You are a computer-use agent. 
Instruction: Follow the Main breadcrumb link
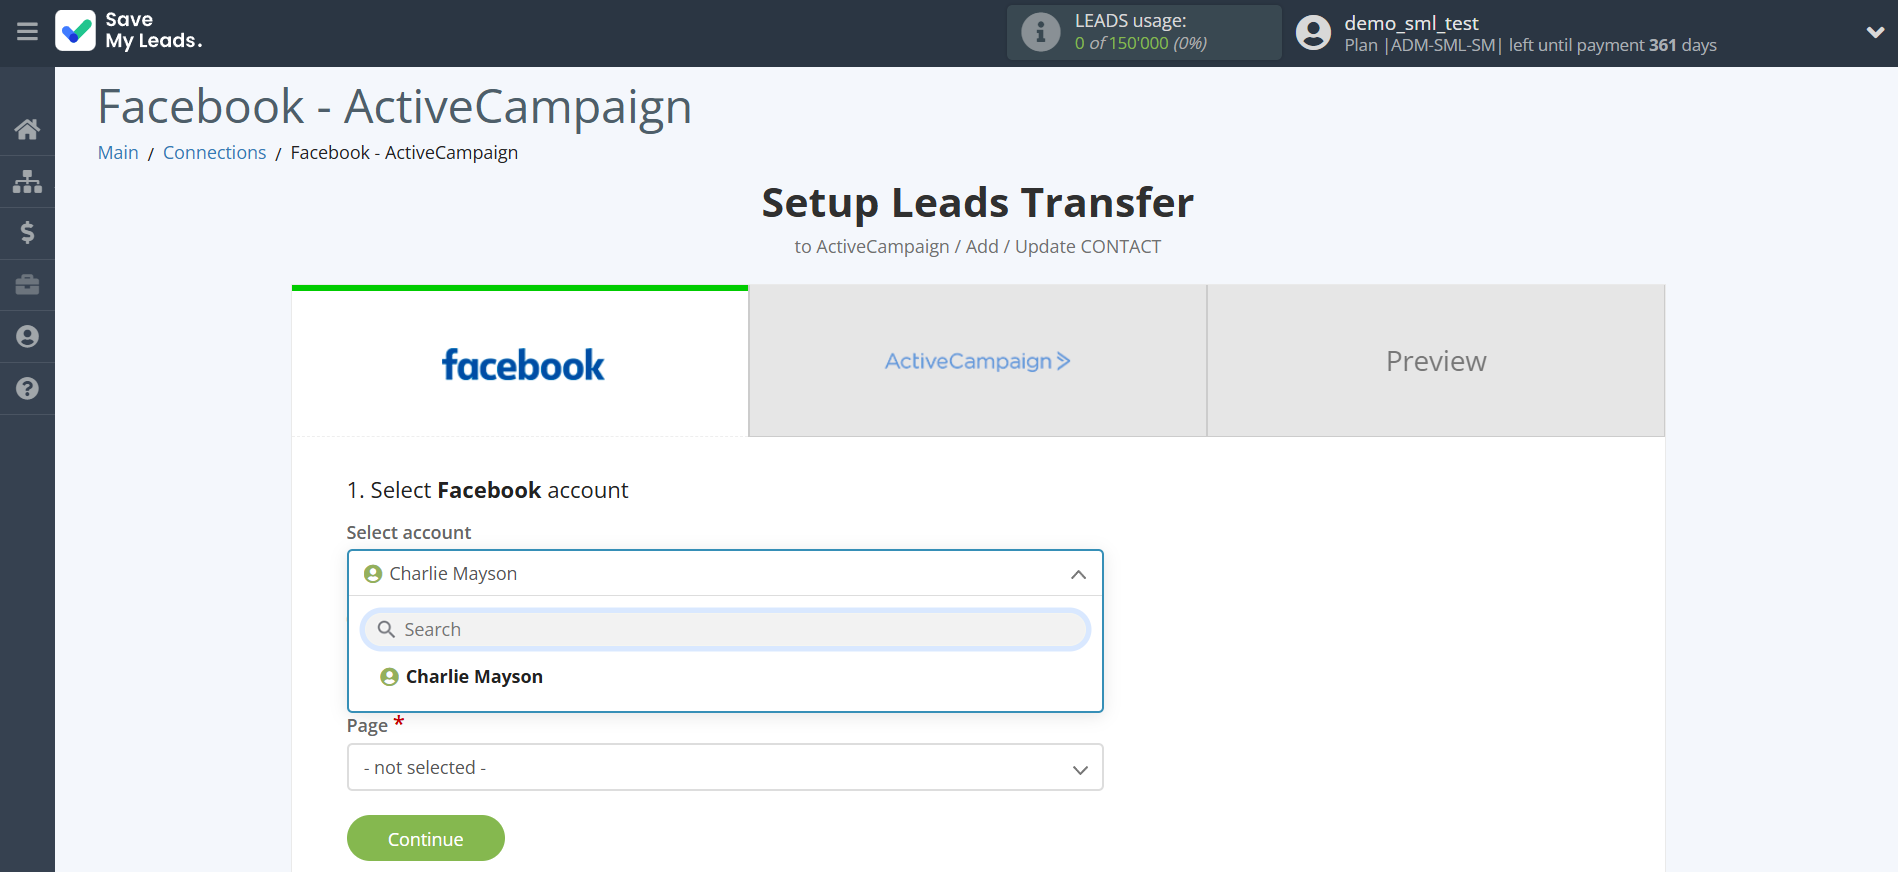(x=118, y=153)
